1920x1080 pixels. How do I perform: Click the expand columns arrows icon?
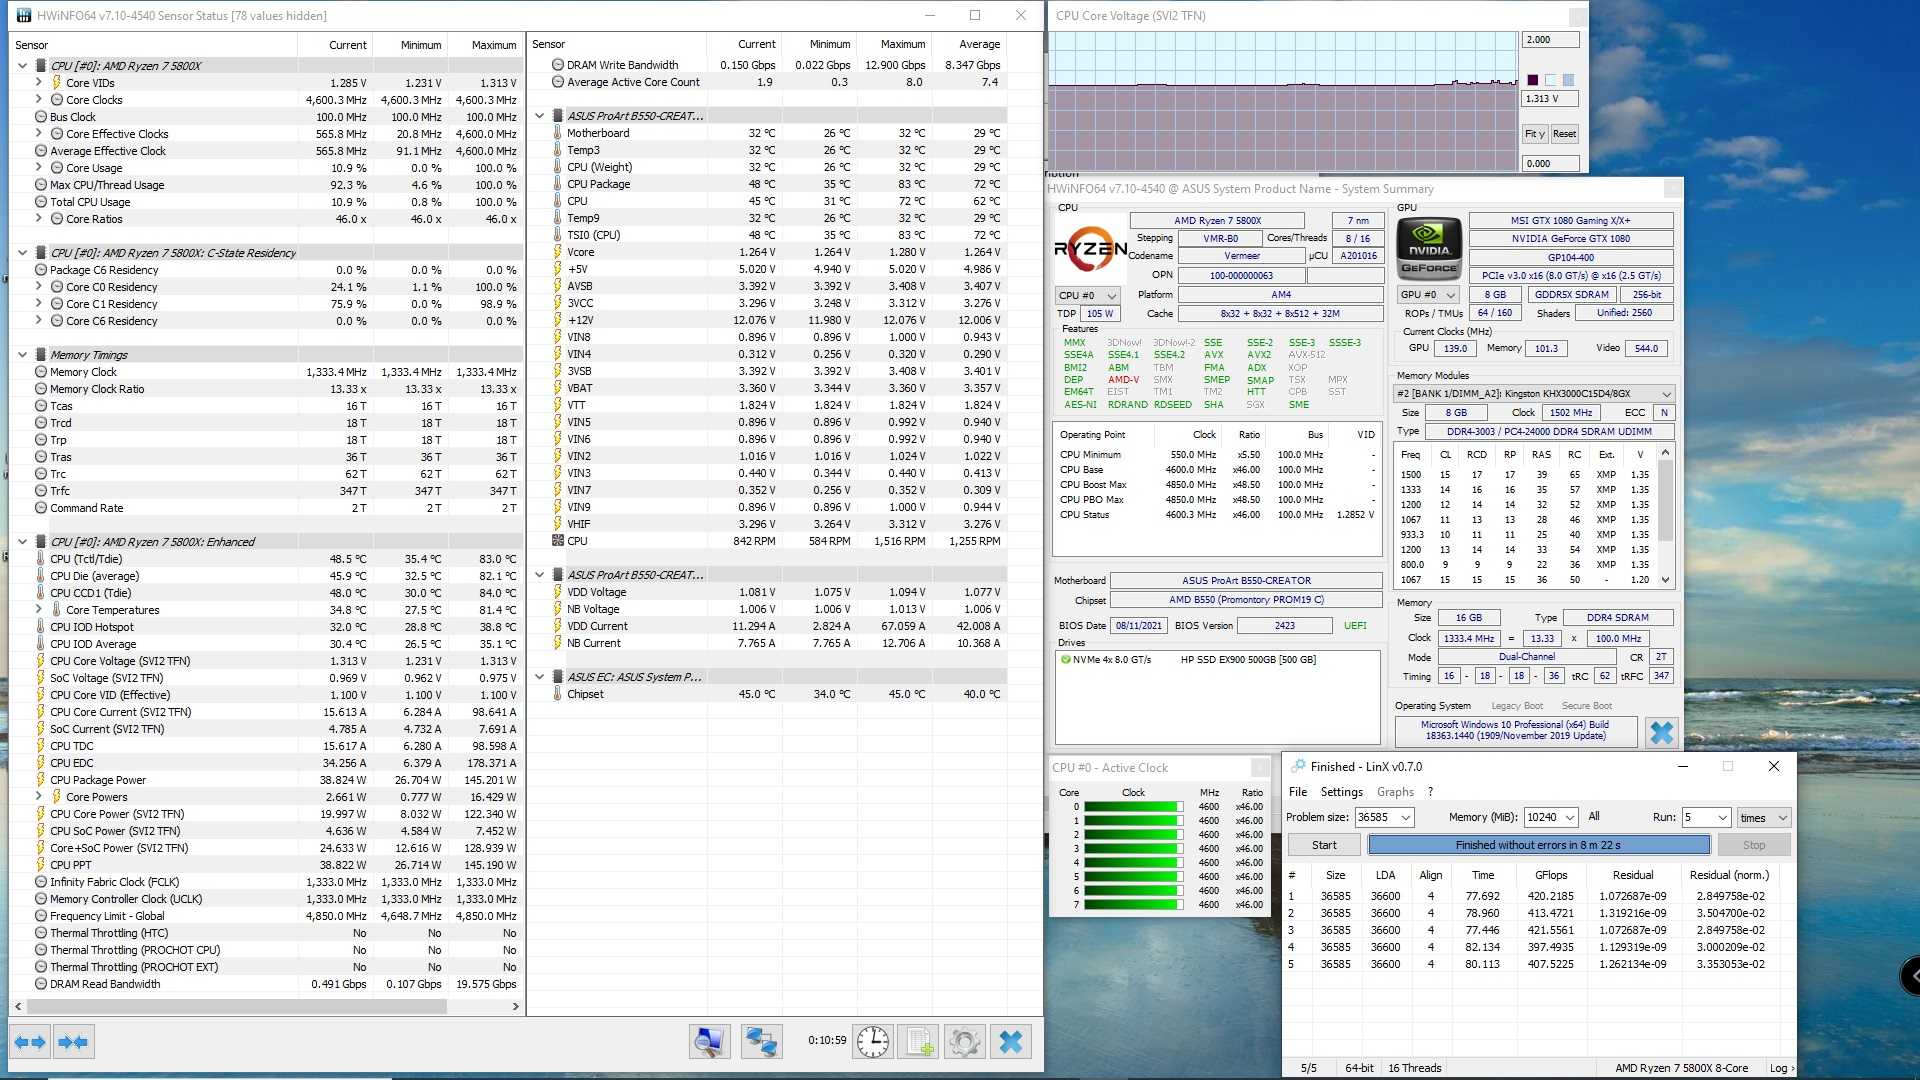pyautogui.click(x=31, y=1042)
